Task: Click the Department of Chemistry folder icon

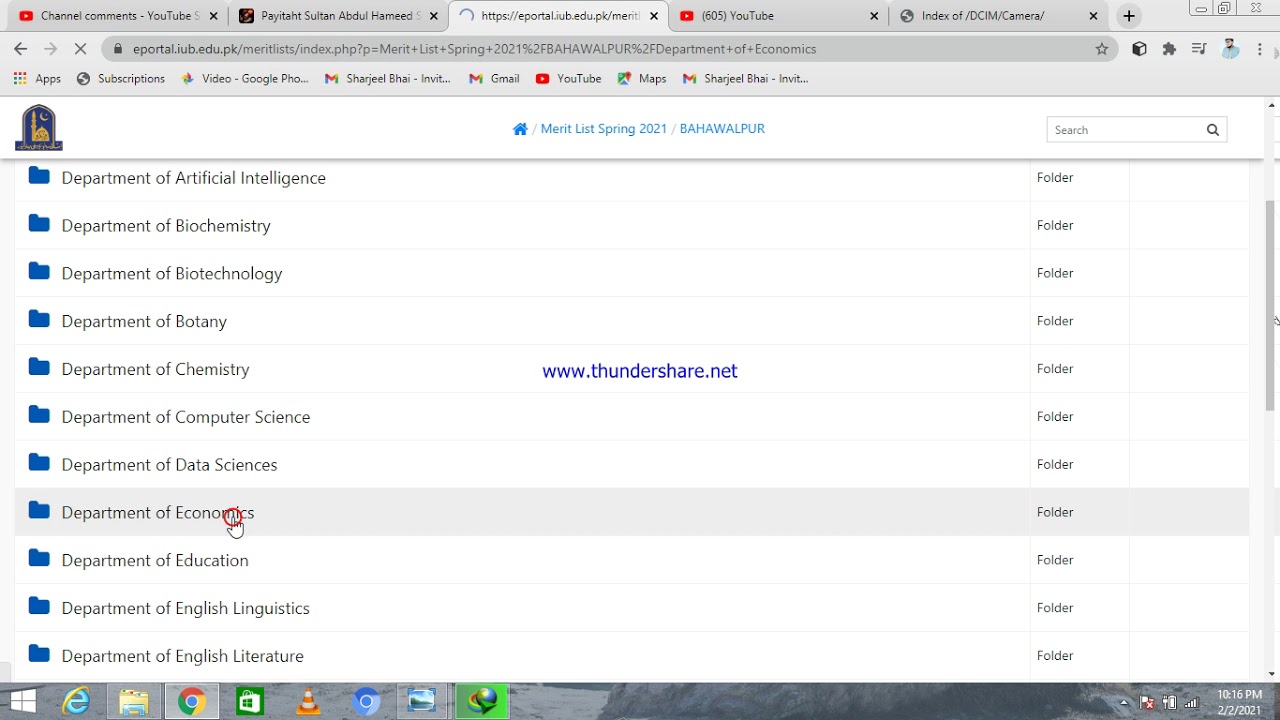Action: pos(39,368)
